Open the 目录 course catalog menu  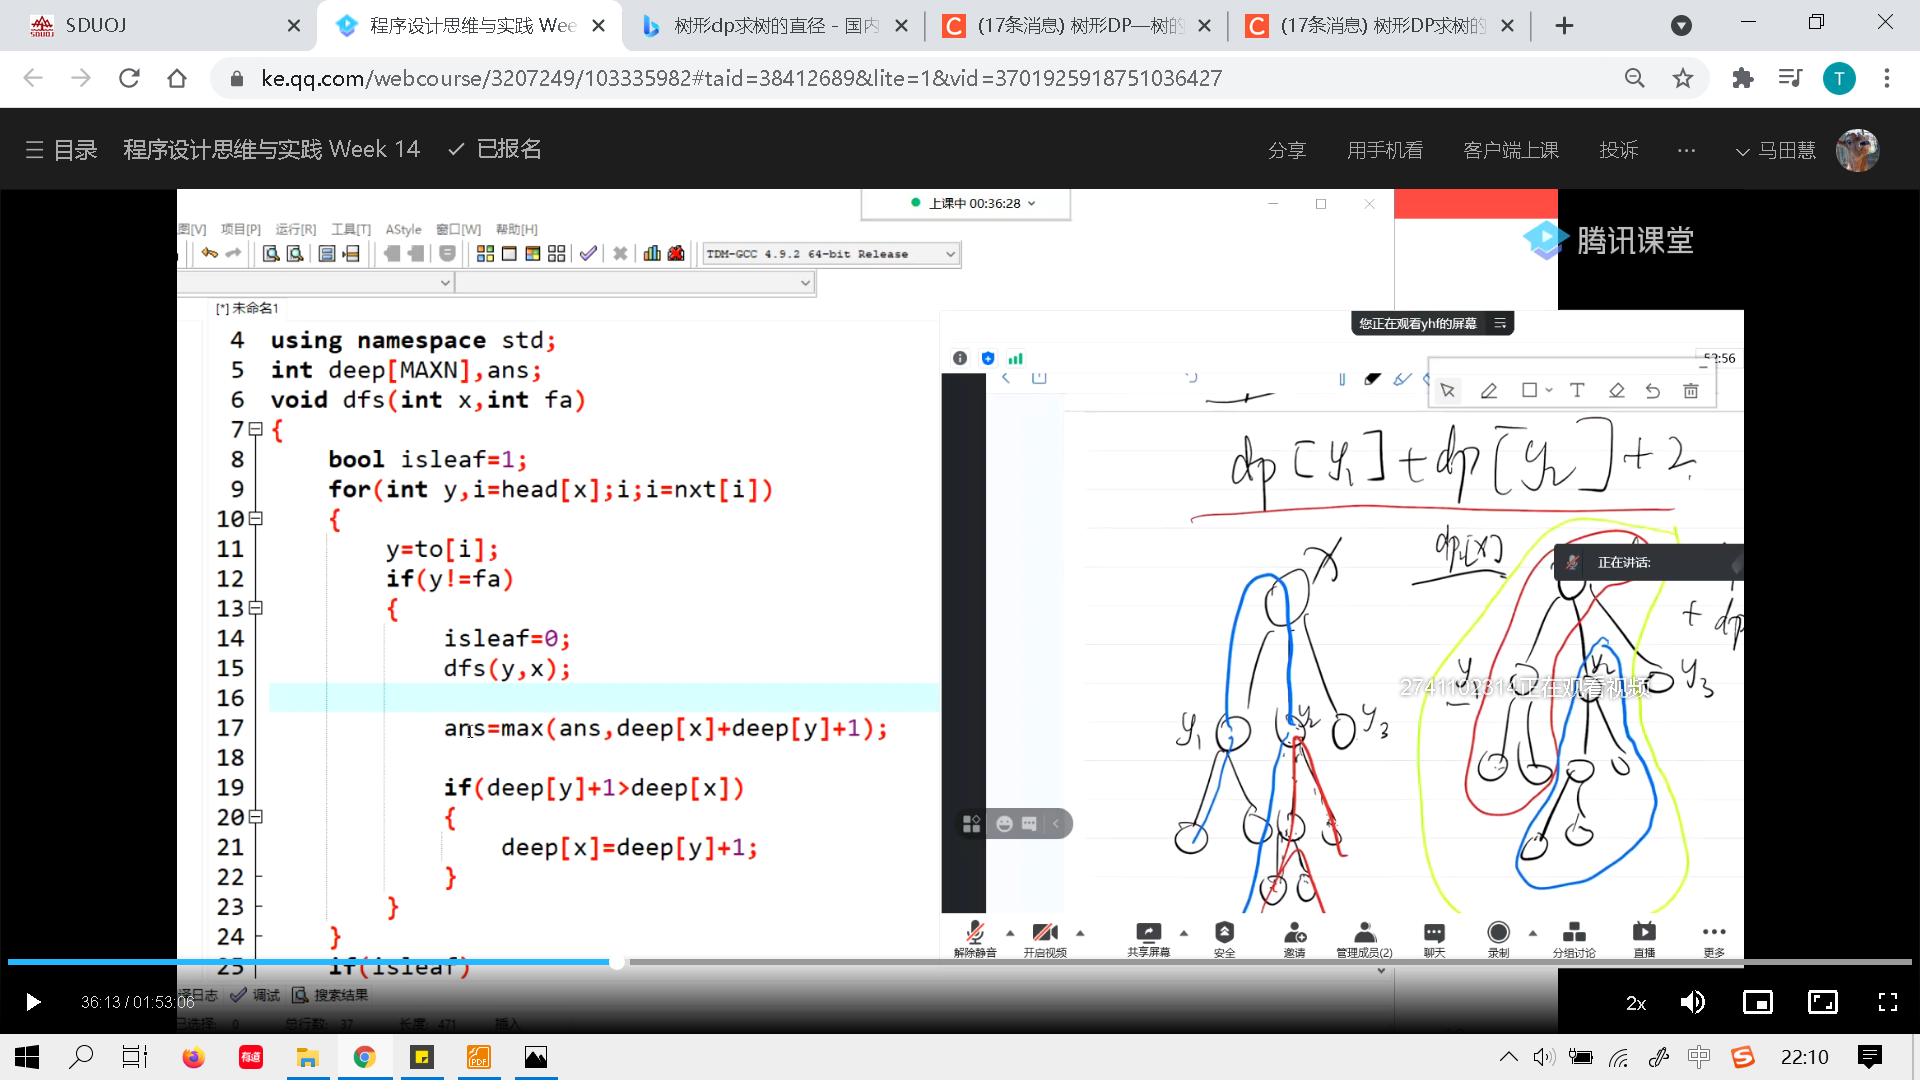[62, 150]
